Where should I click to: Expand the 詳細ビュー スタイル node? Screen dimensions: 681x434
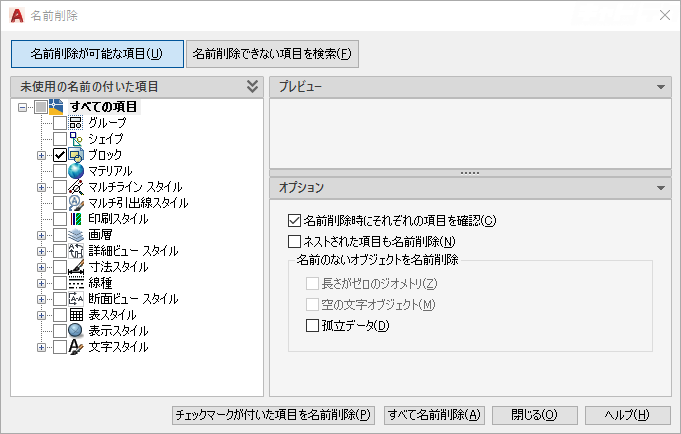click(x=41, y=252)
